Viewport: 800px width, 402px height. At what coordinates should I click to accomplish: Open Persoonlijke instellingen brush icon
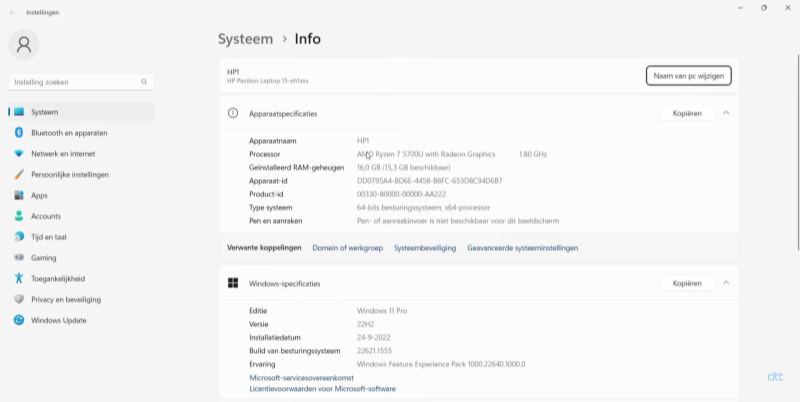point(19,174)
